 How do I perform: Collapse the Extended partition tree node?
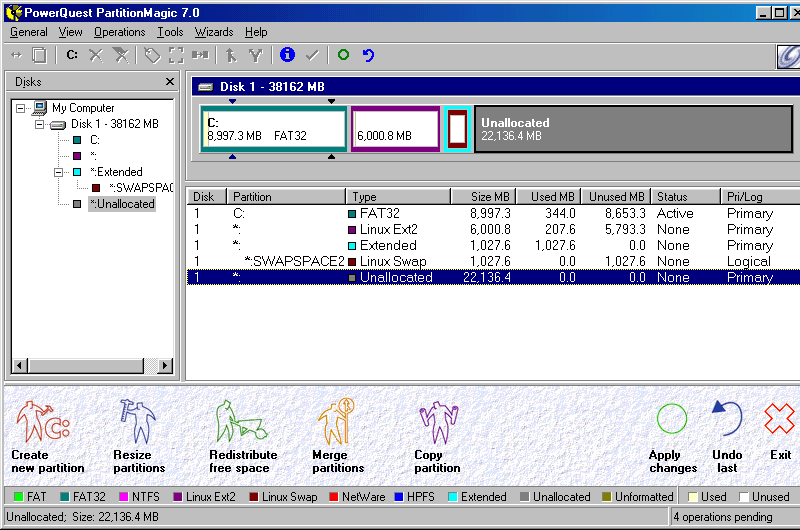tap(59, 172)
